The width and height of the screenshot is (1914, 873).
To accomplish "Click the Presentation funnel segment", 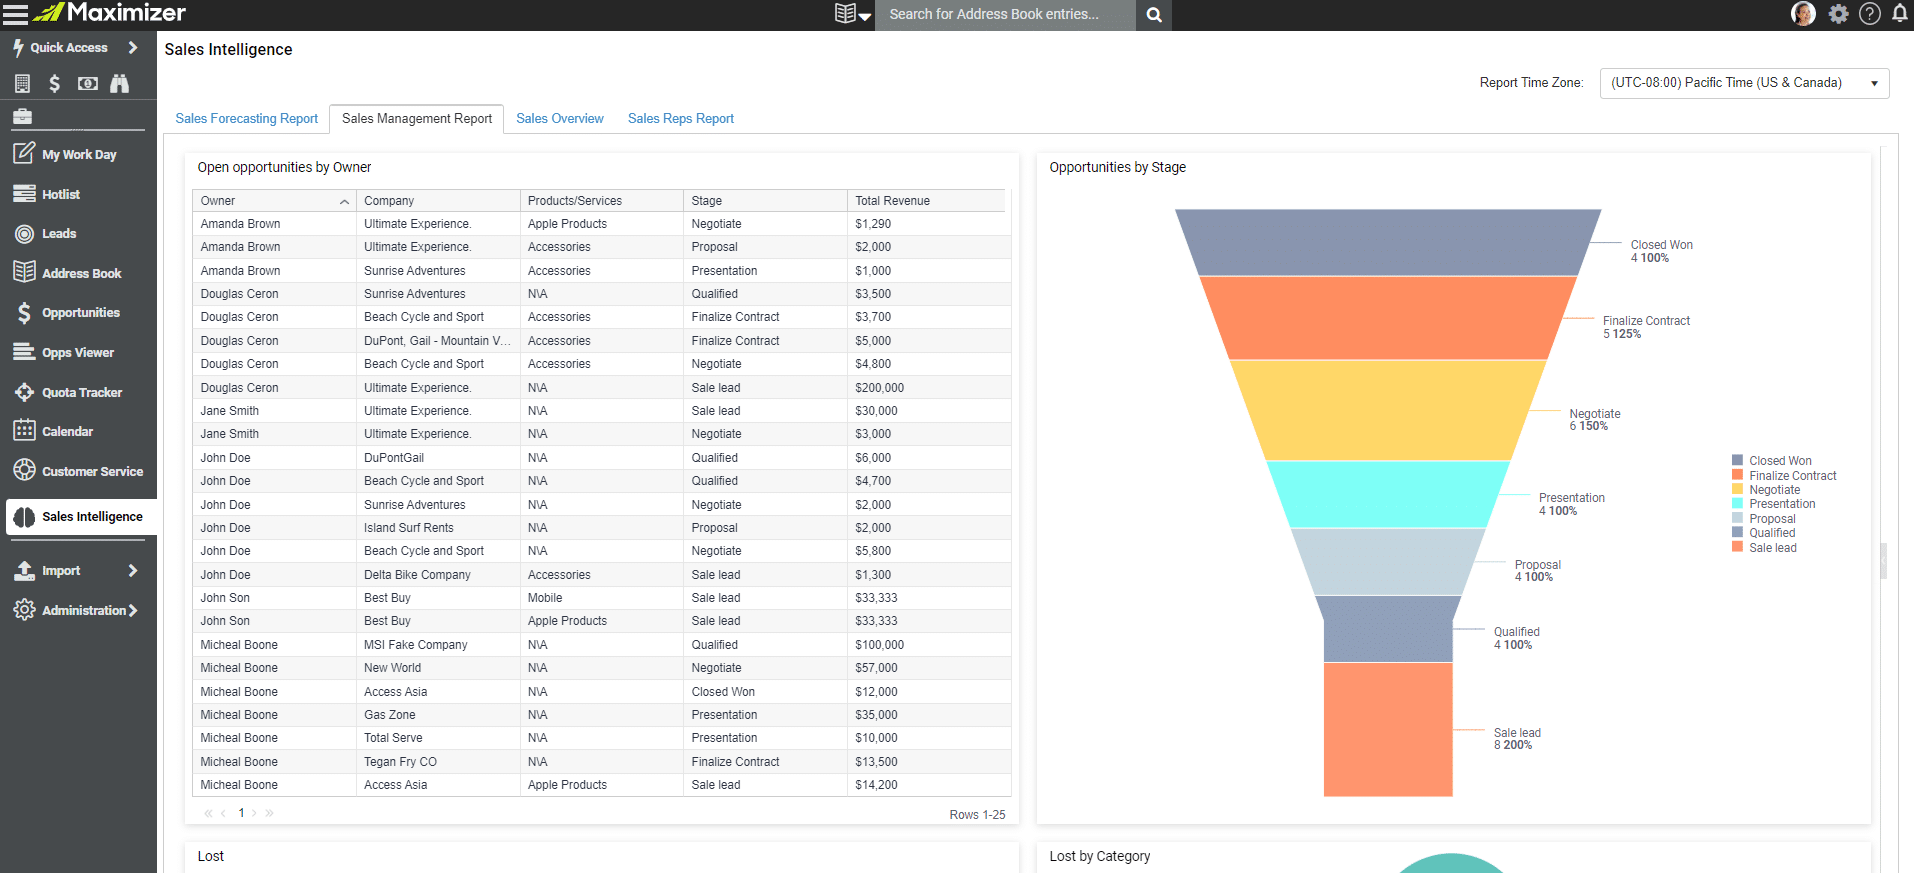I will click(x=1388, y=494).
